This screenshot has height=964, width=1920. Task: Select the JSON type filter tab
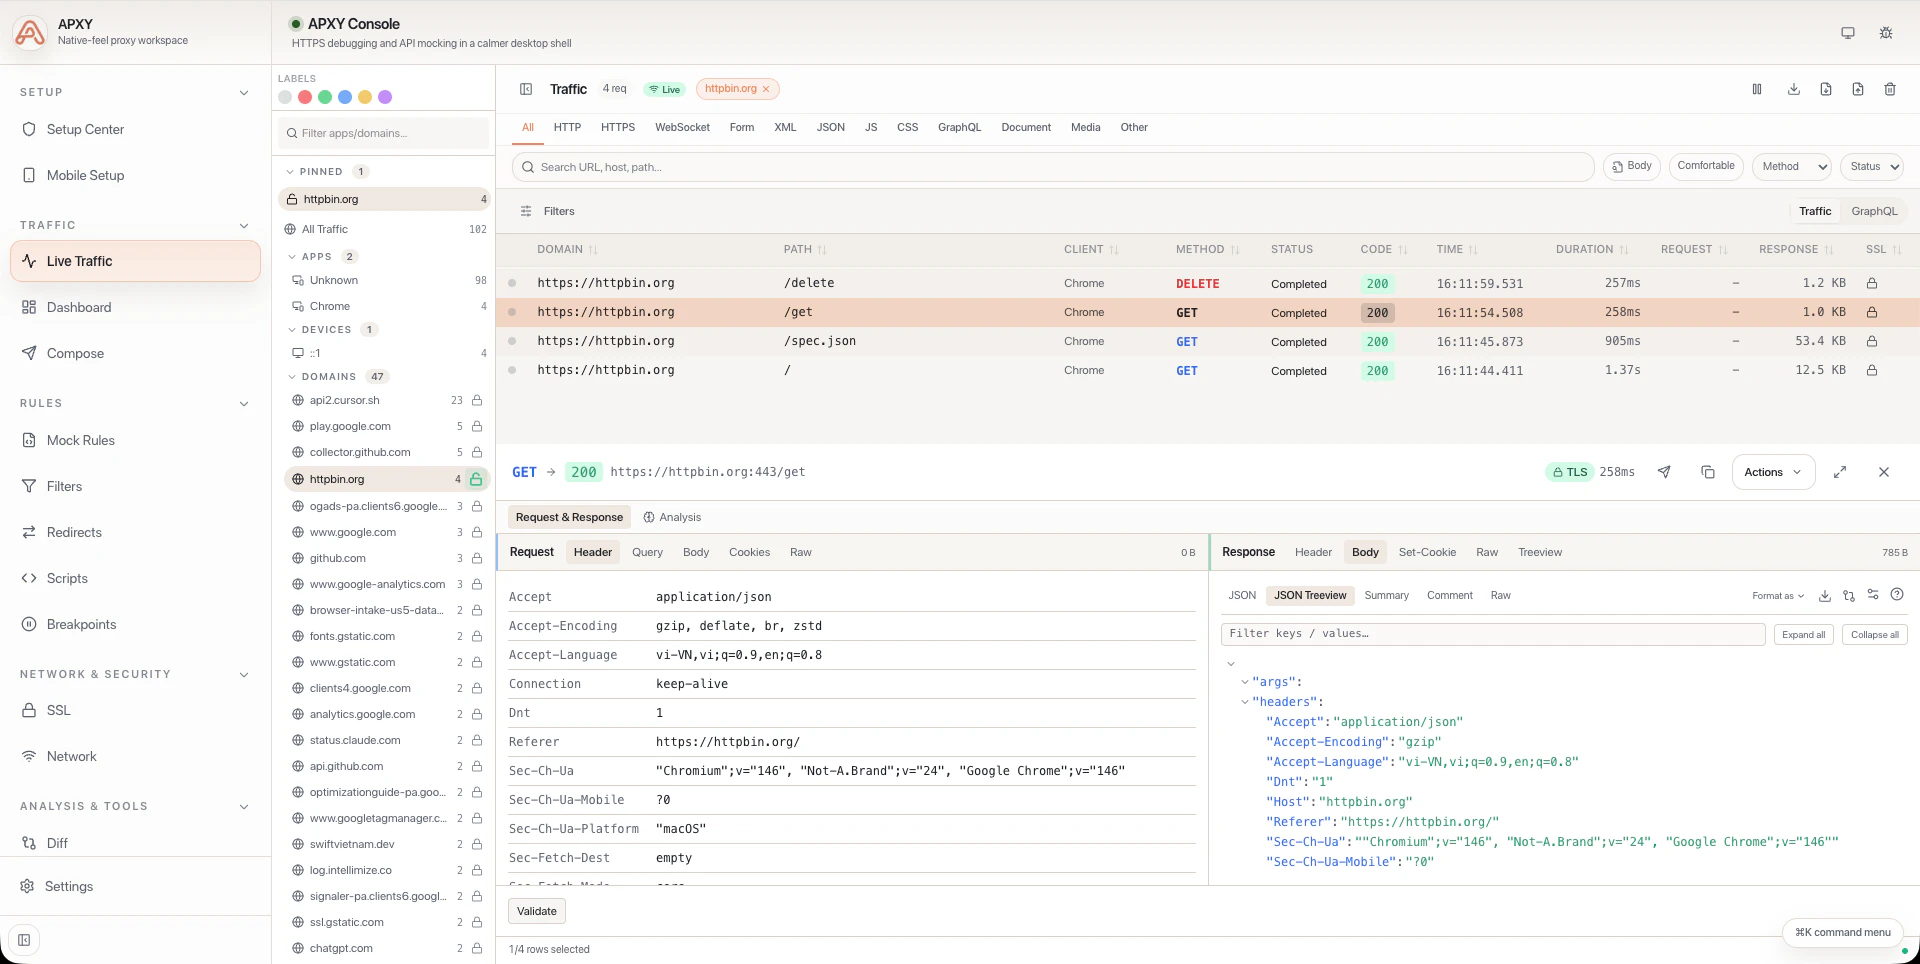pyautogui.click(x=830, y=127)
